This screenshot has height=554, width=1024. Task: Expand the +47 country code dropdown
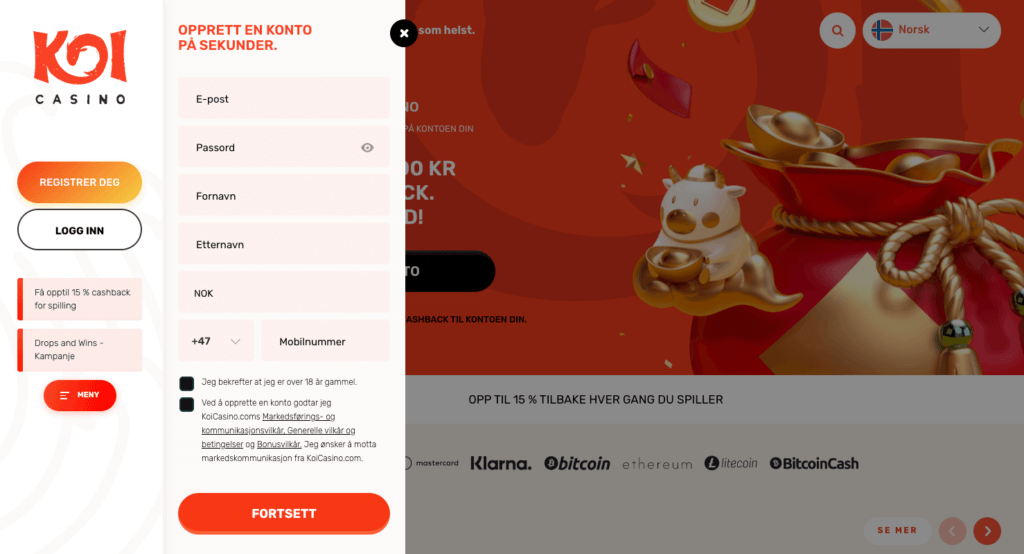pyautogui.click(x=216, y=341)
